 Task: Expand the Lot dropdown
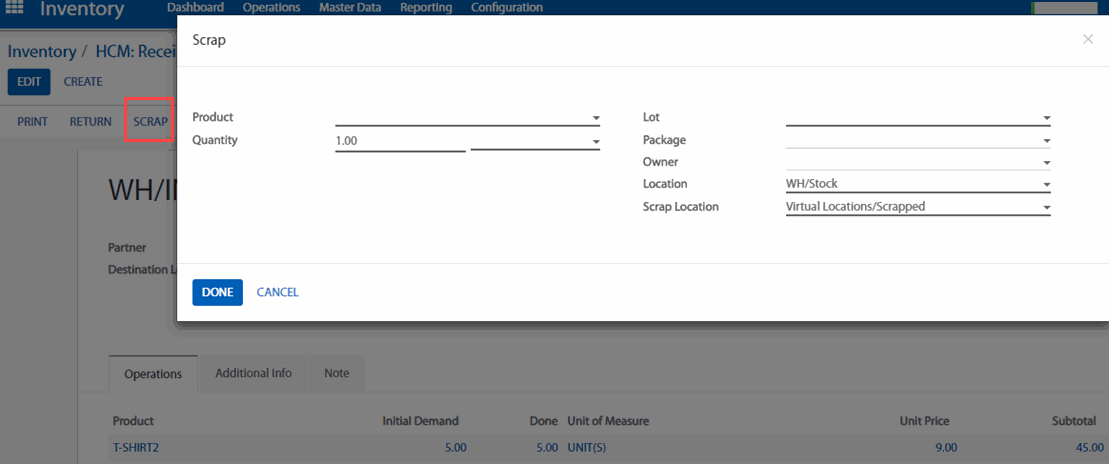(1046, 119)
